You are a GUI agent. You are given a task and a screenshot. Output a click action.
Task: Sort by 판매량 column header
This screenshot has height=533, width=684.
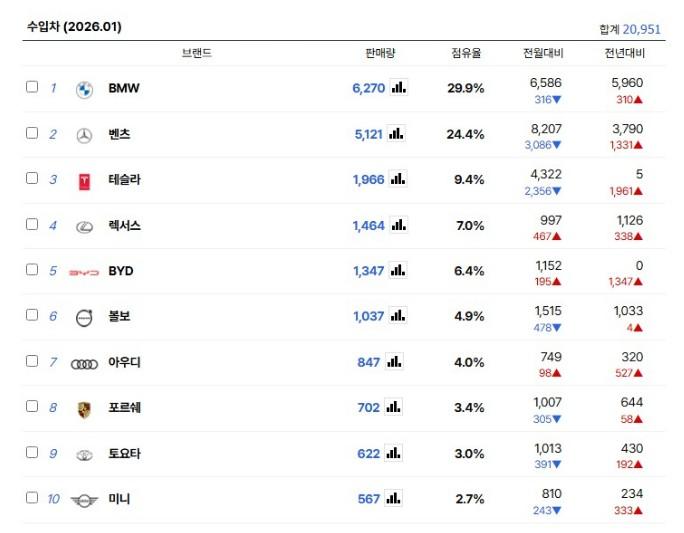point(382,53)
